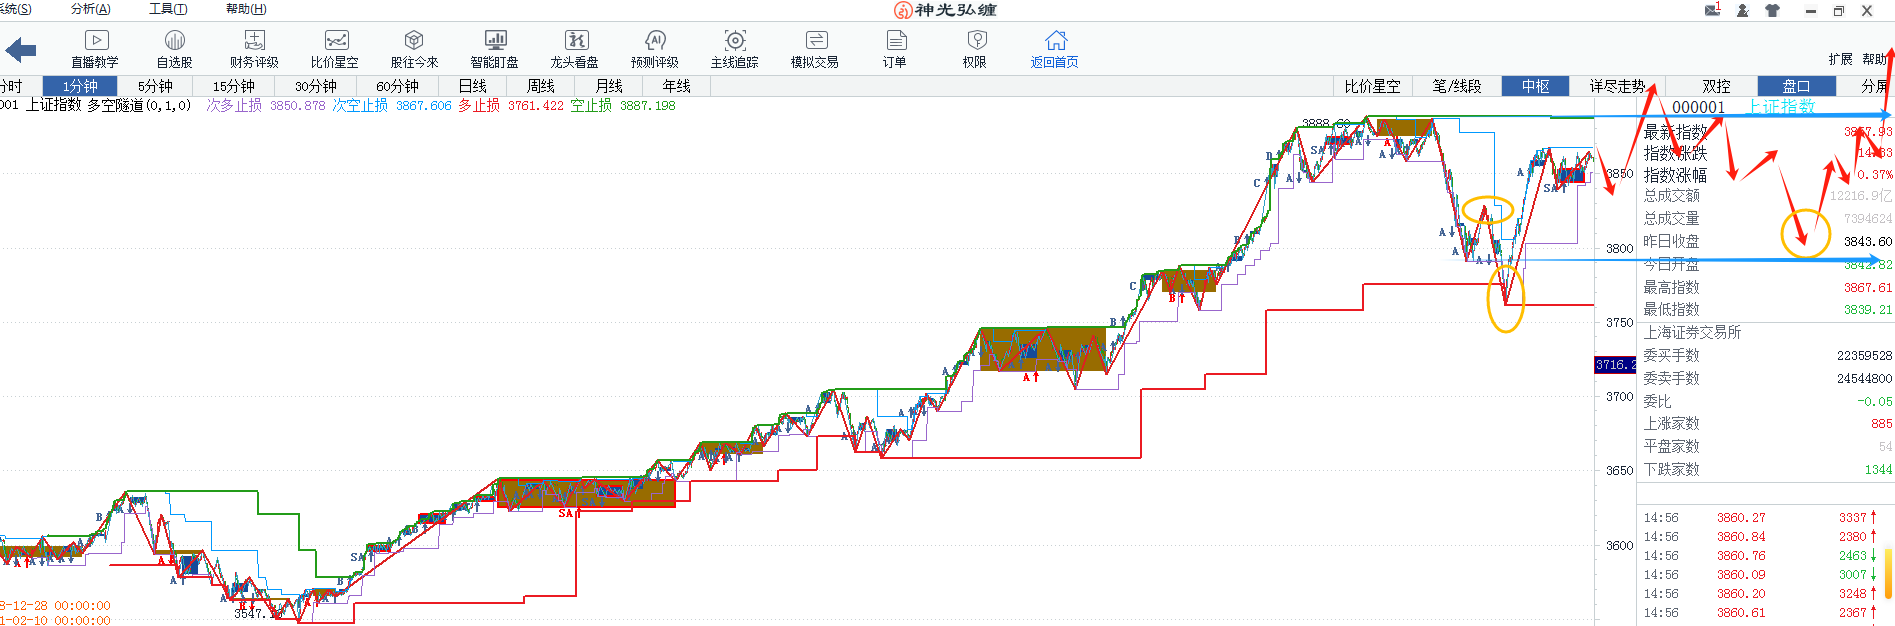Open the skin theme shirt icon
Viewport: 1895px width, 626px height.
pos(1773,10)
